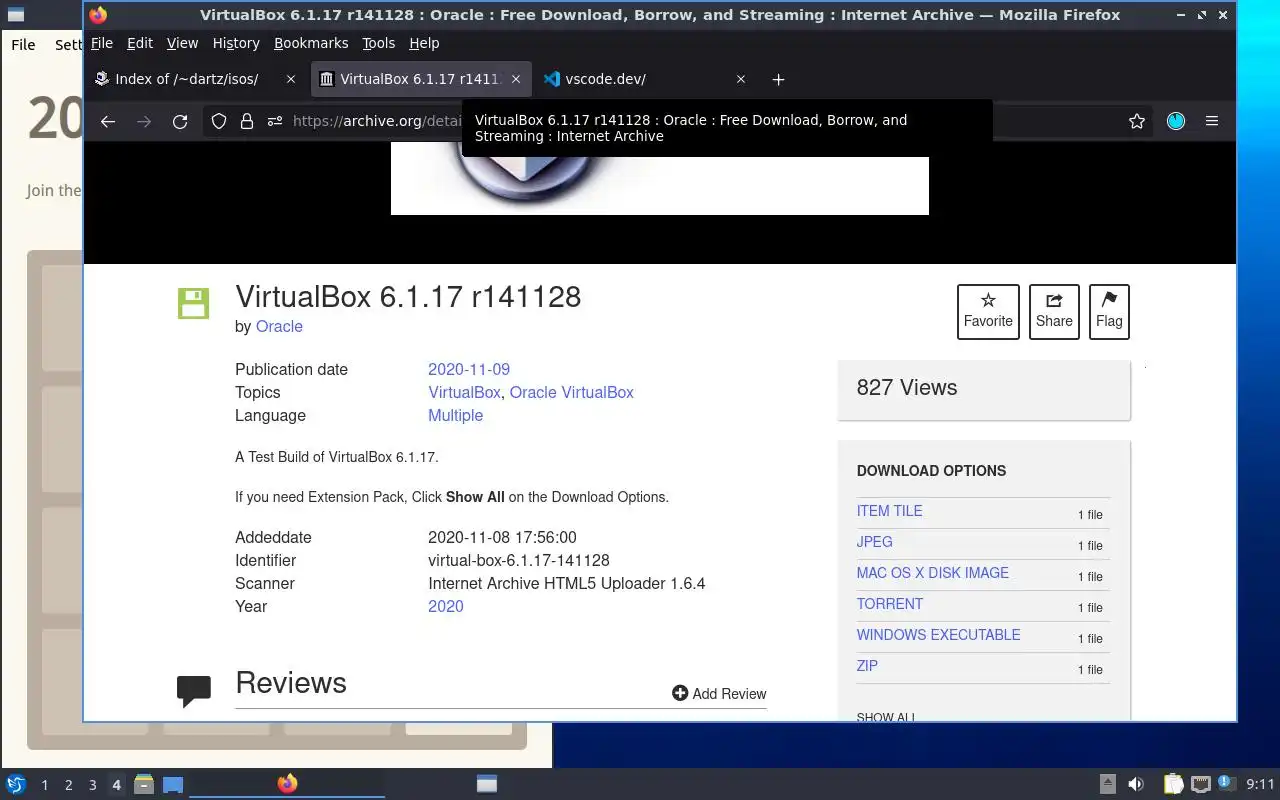Click the File menu of the background window
Screen dimensions: 1280x800
(x=23, y=44)
